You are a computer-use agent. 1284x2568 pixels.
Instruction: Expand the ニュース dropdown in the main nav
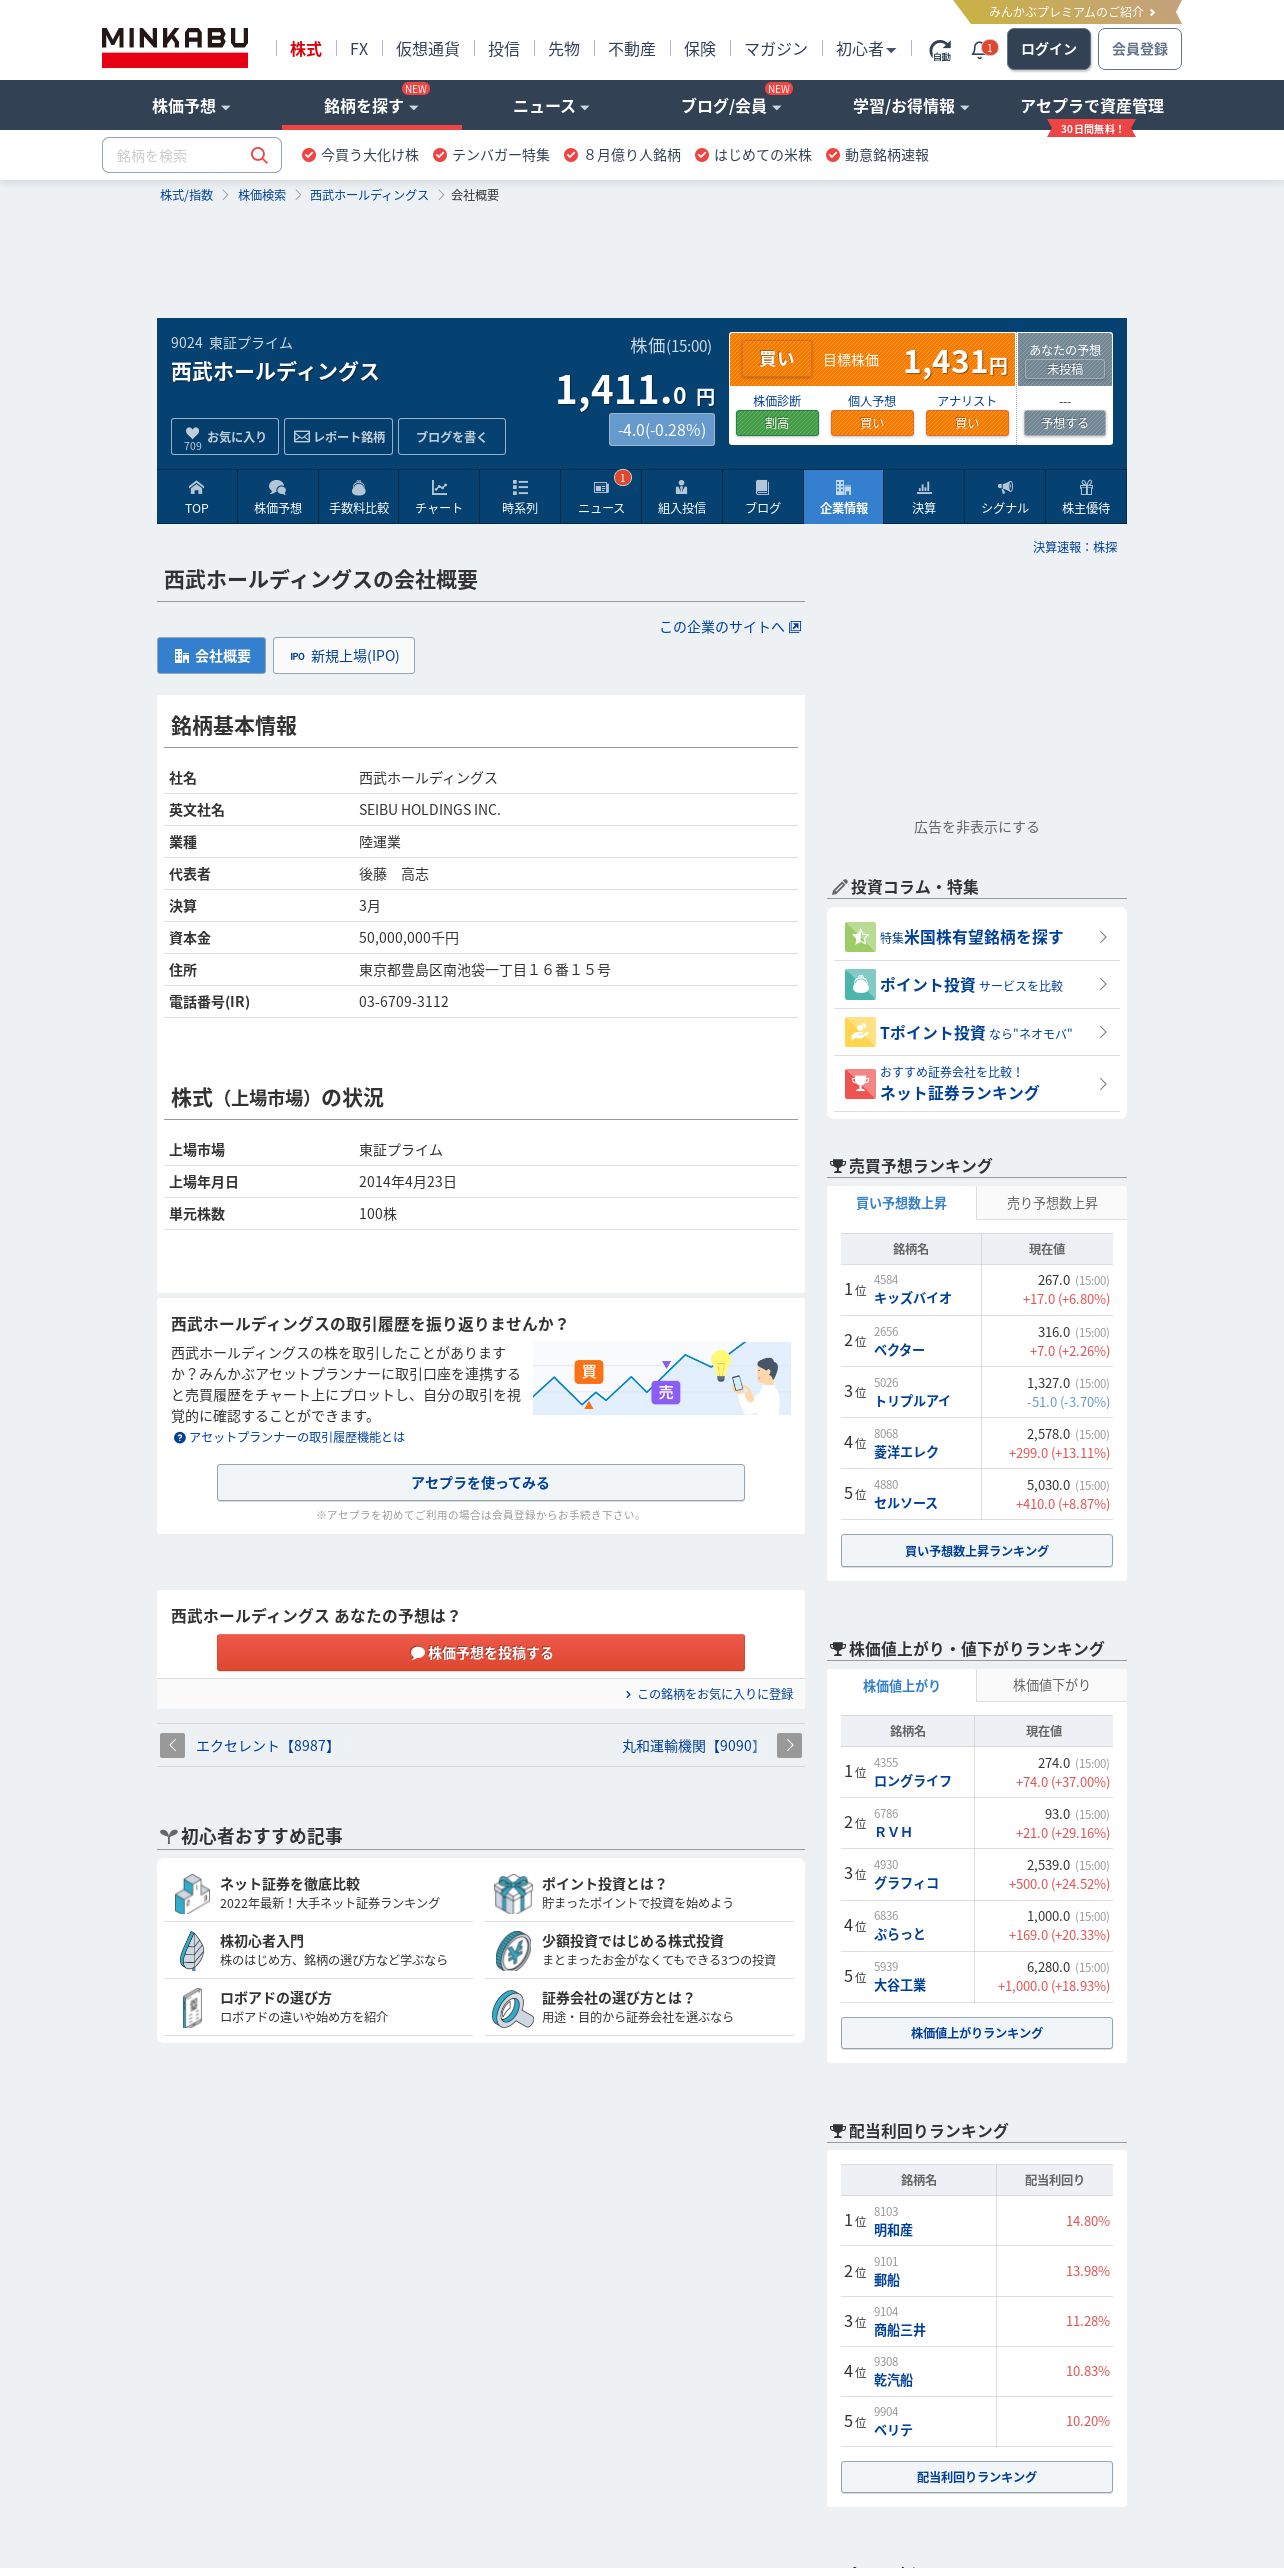[551, 106]
